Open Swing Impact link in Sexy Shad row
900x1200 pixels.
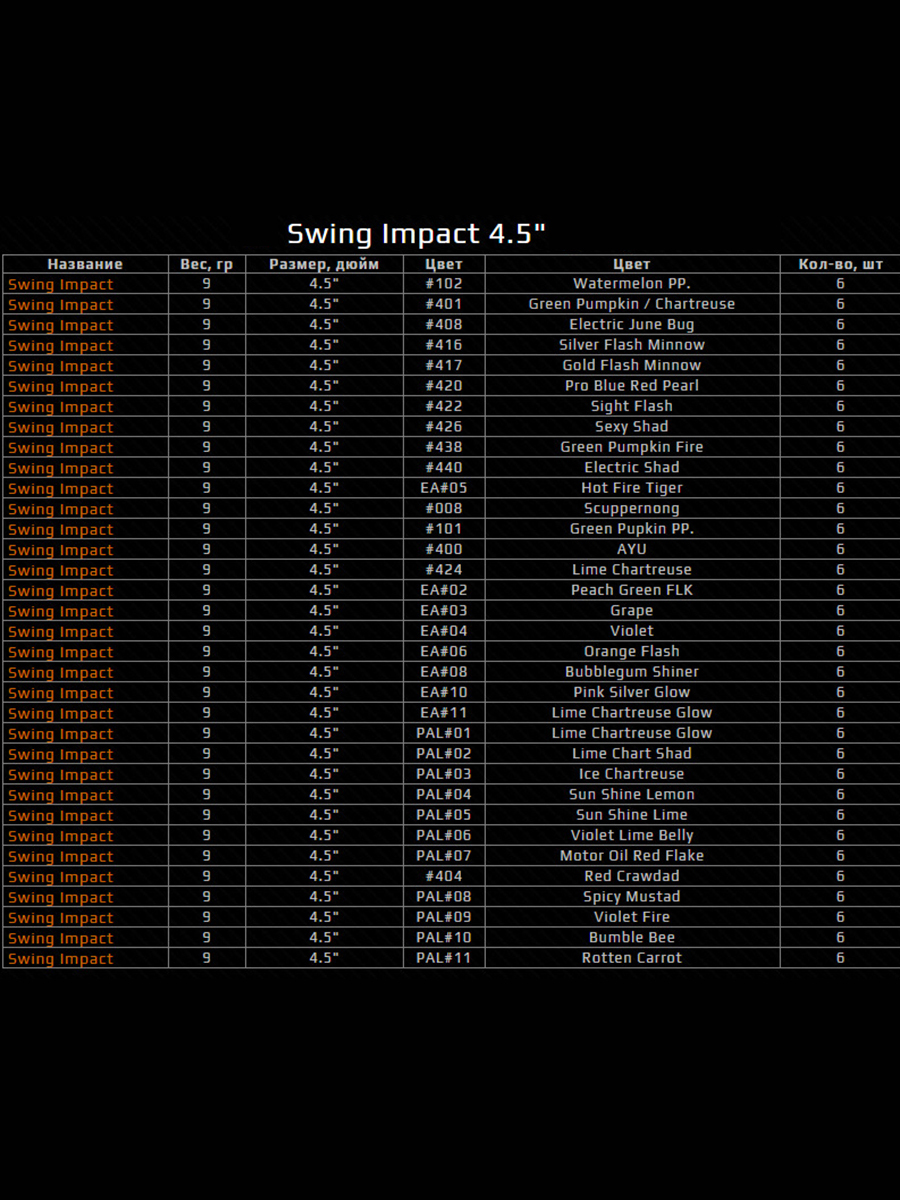[61, 427]
